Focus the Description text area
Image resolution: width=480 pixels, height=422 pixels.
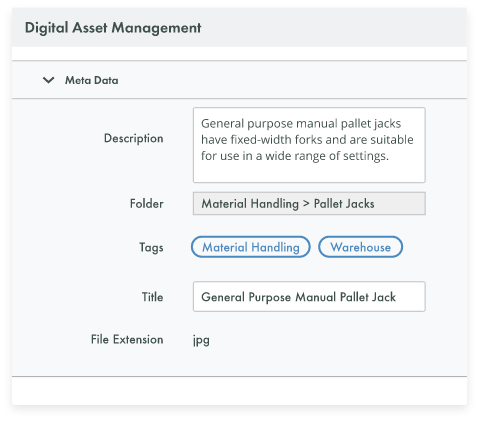point(309,145)
